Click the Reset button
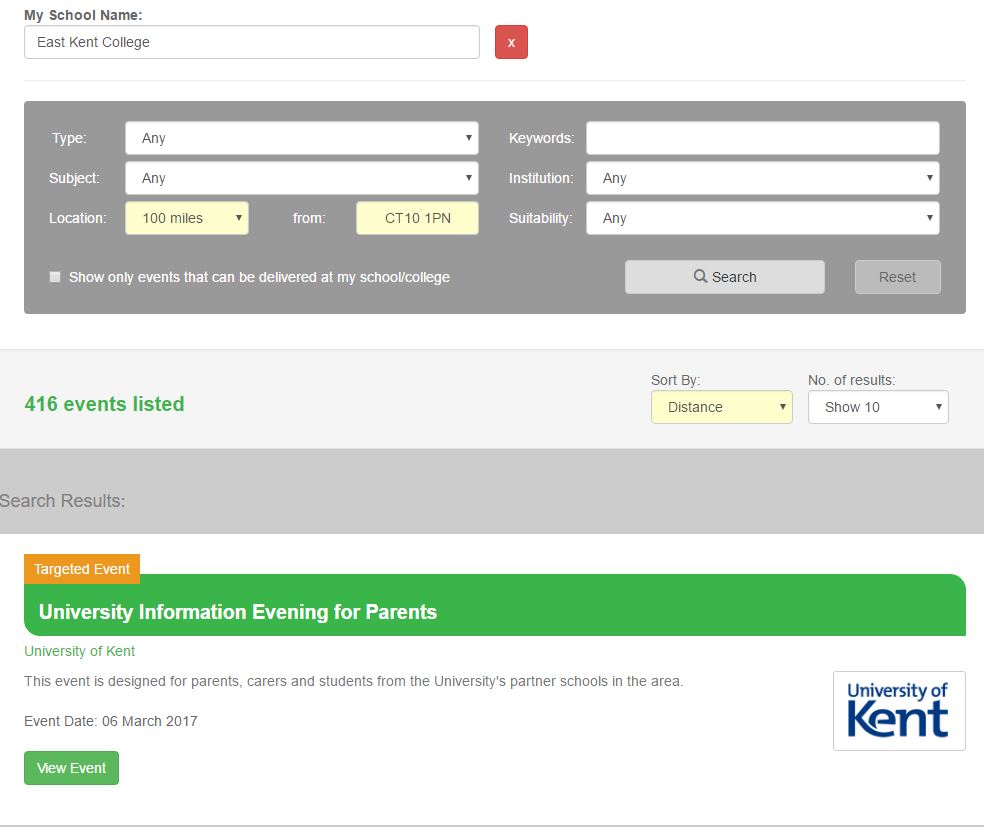 coord(897,277)
